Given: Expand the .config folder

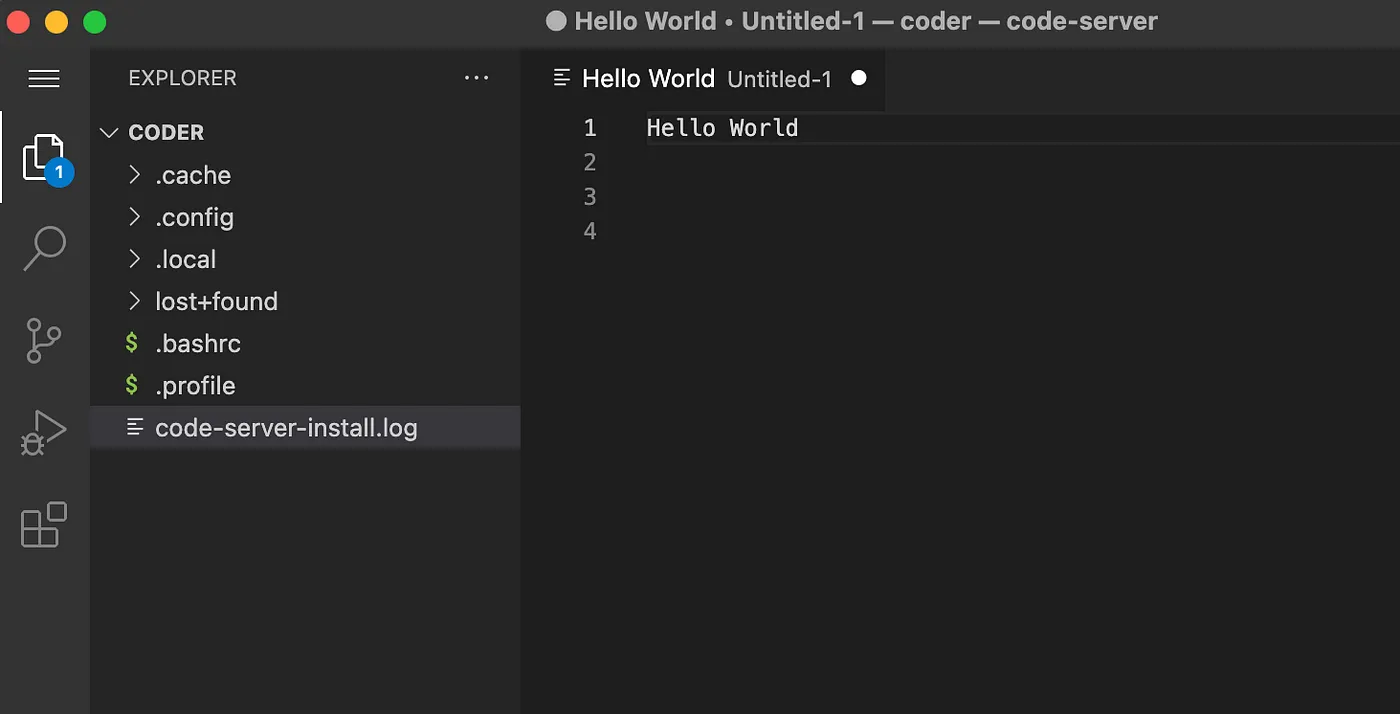Looking at the screenshot, I should pos(194,217).
